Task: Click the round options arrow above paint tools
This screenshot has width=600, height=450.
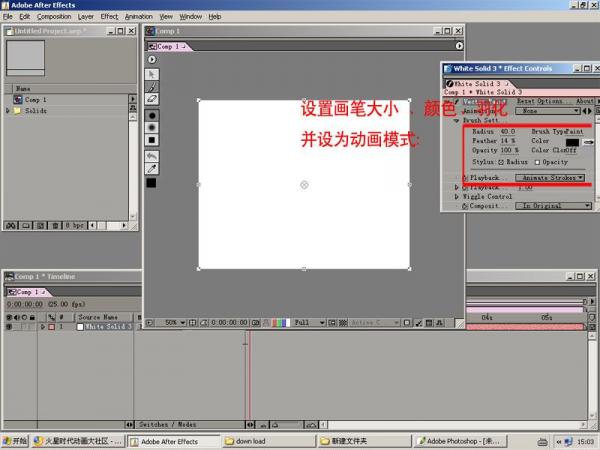Action: tap(152, 59)
